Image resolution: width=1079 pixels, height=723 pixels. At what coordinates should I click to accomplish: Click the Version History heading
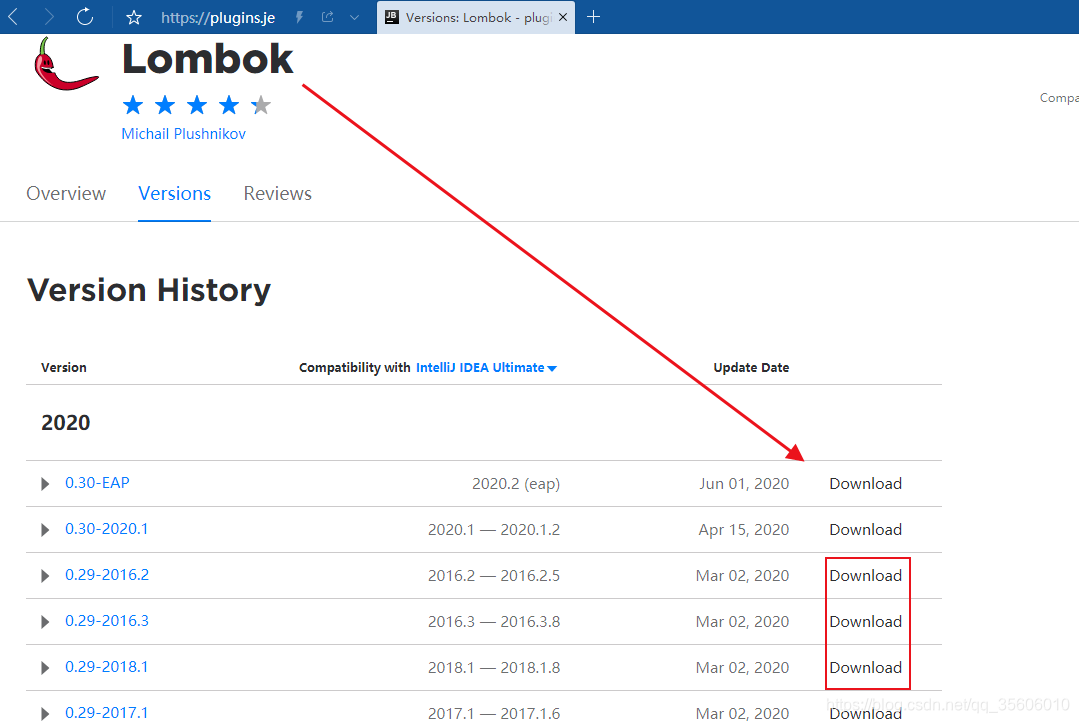[x=149, y=290]
